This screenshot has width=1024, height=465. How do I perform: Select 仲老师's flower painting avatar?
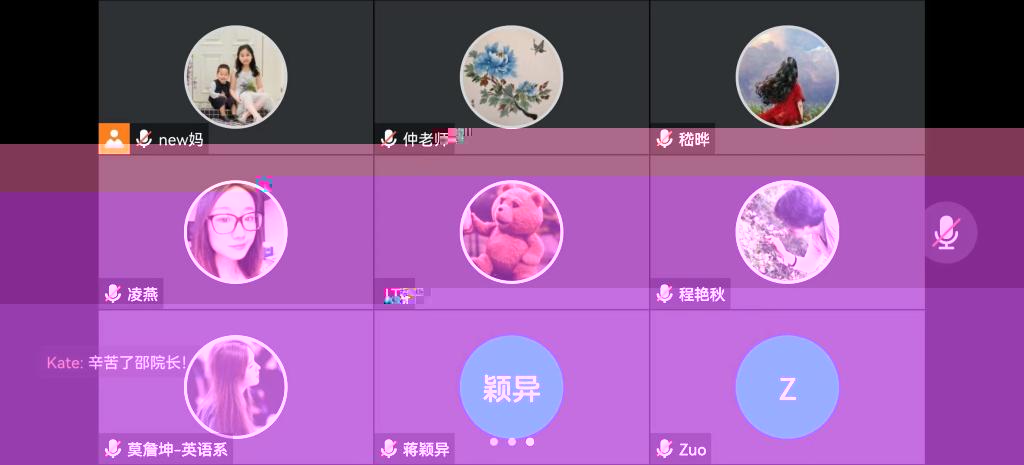(x=511, y=77)
